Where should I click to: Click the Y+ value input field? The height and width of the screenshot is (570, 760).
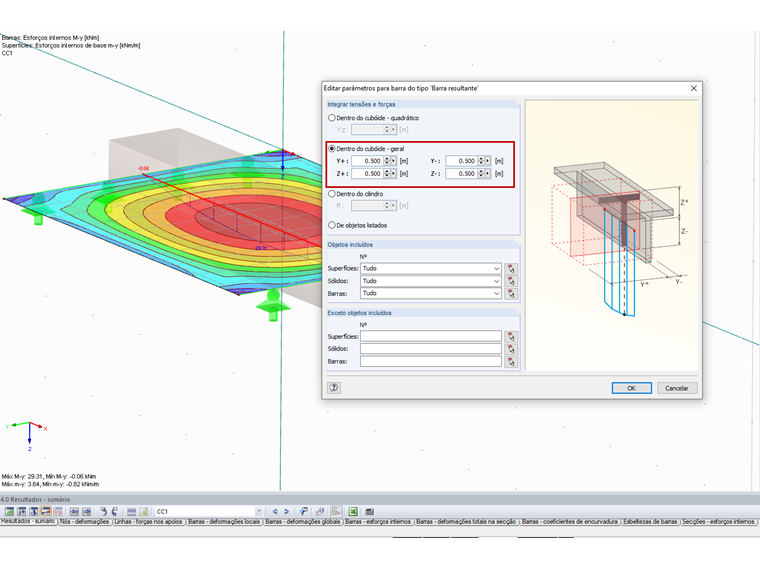[x=367, y=161]
